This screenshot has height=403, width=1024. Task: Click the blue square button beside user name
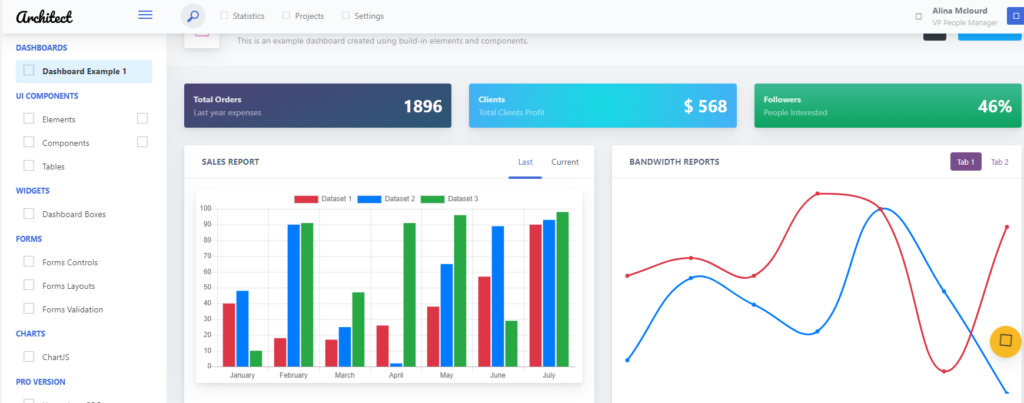1014,16
